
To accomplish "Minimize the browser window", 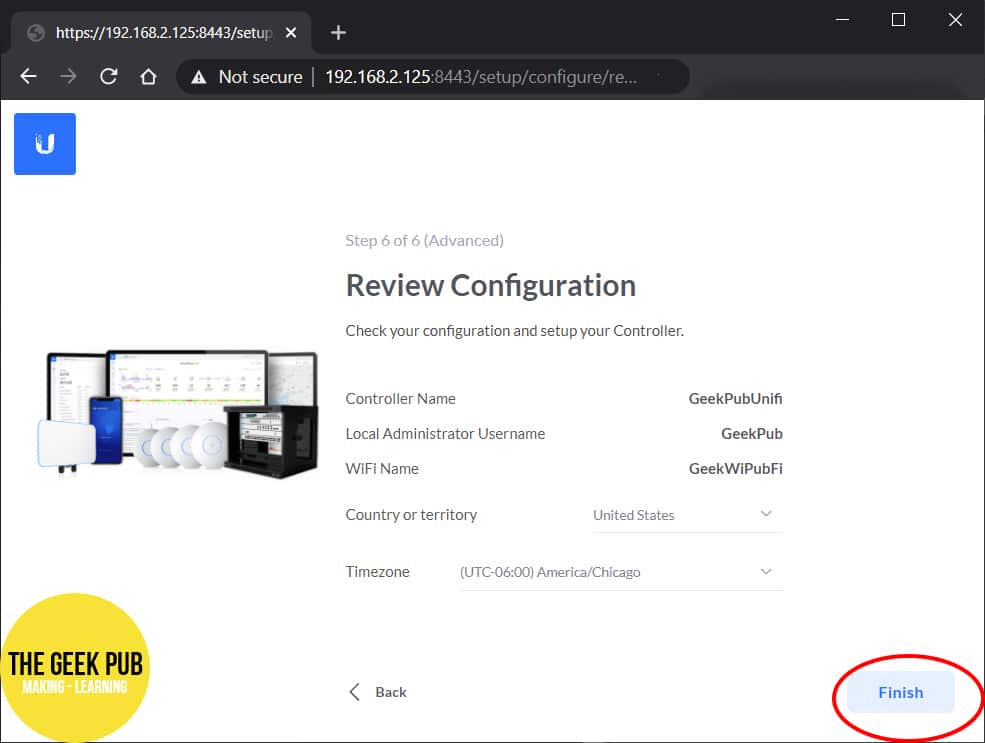I will [842, 20].
